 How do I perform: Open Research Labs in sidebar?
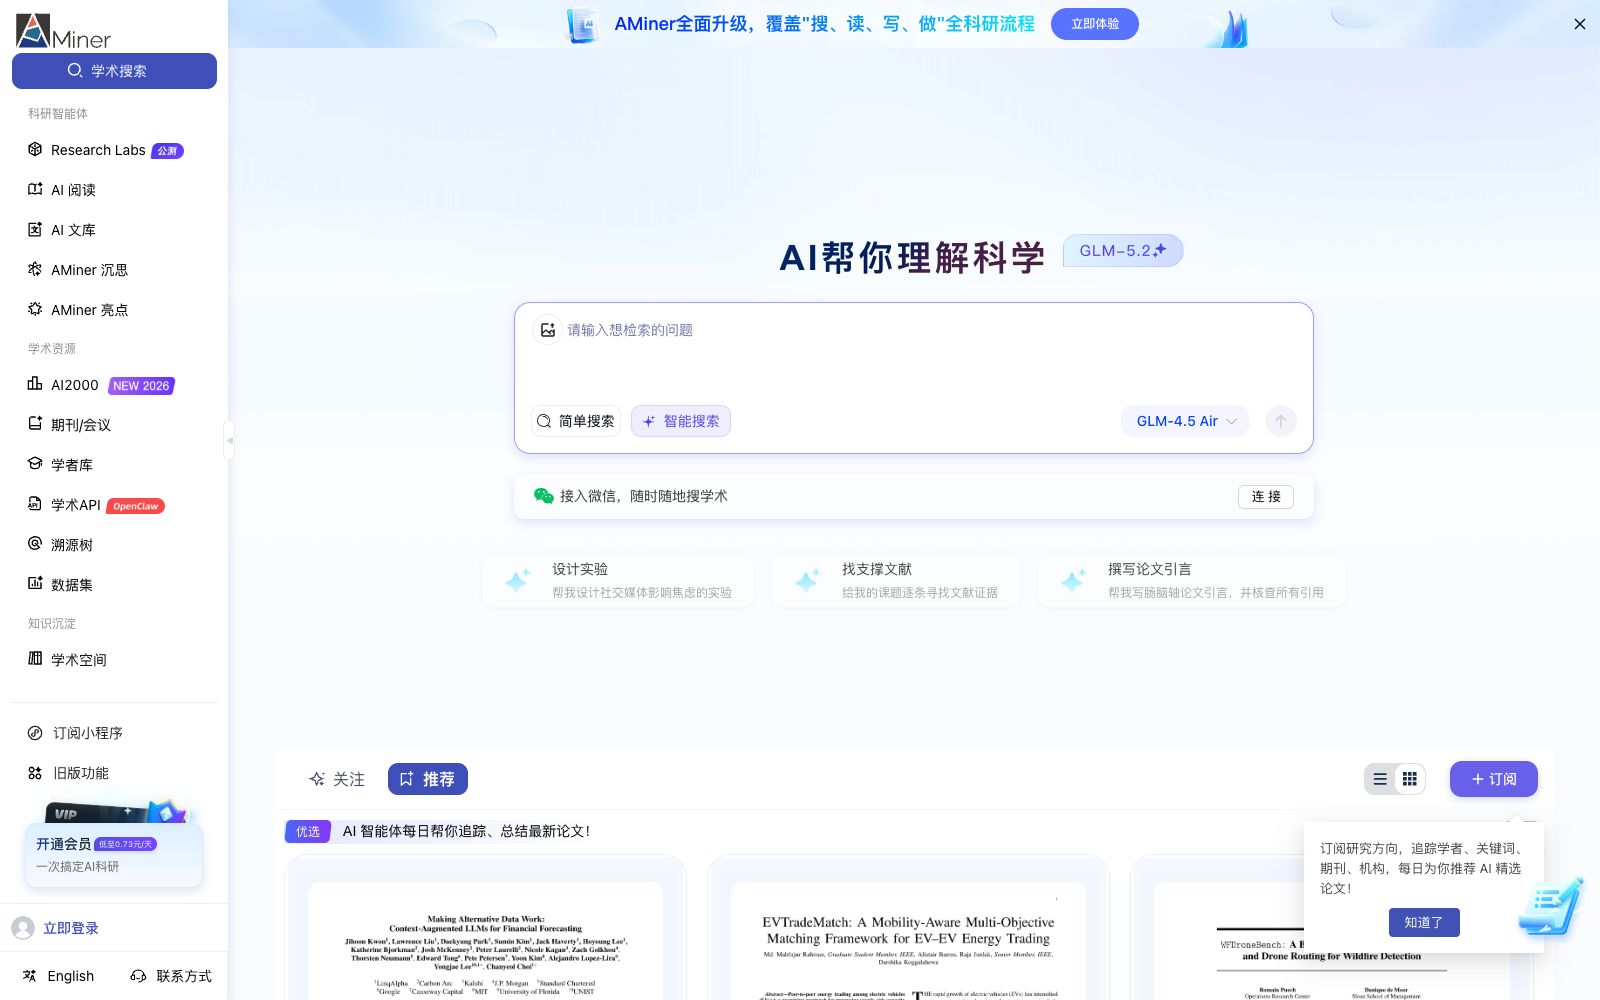point(98,150)
